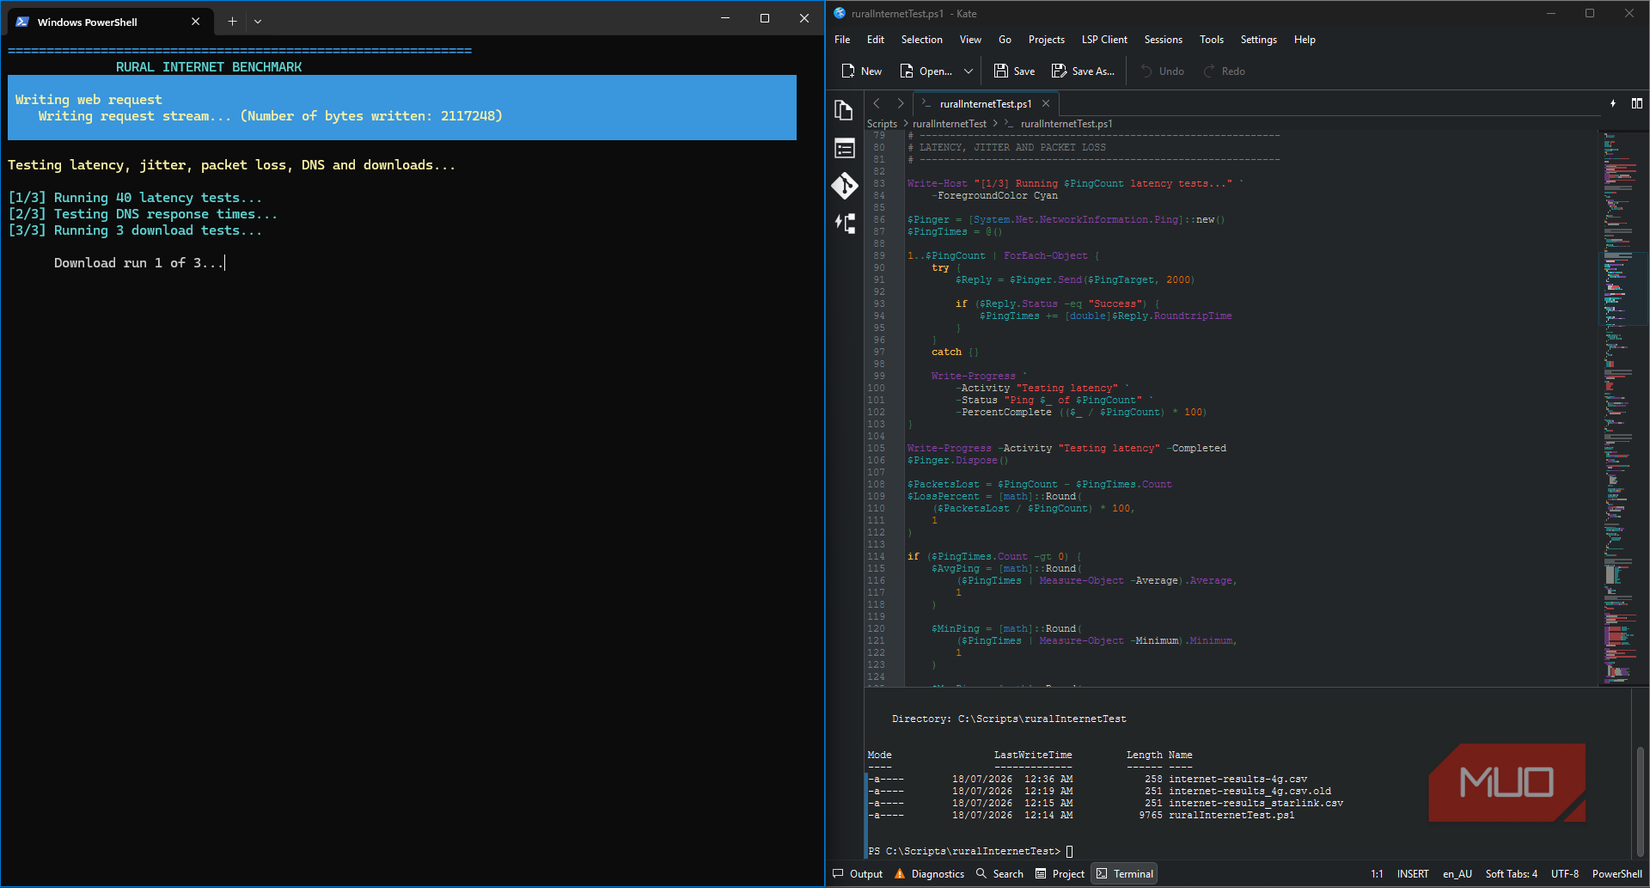Toggle the Diagnostics panel button
The height and width of the screenshot is (888, 1650).
(929, 874)
